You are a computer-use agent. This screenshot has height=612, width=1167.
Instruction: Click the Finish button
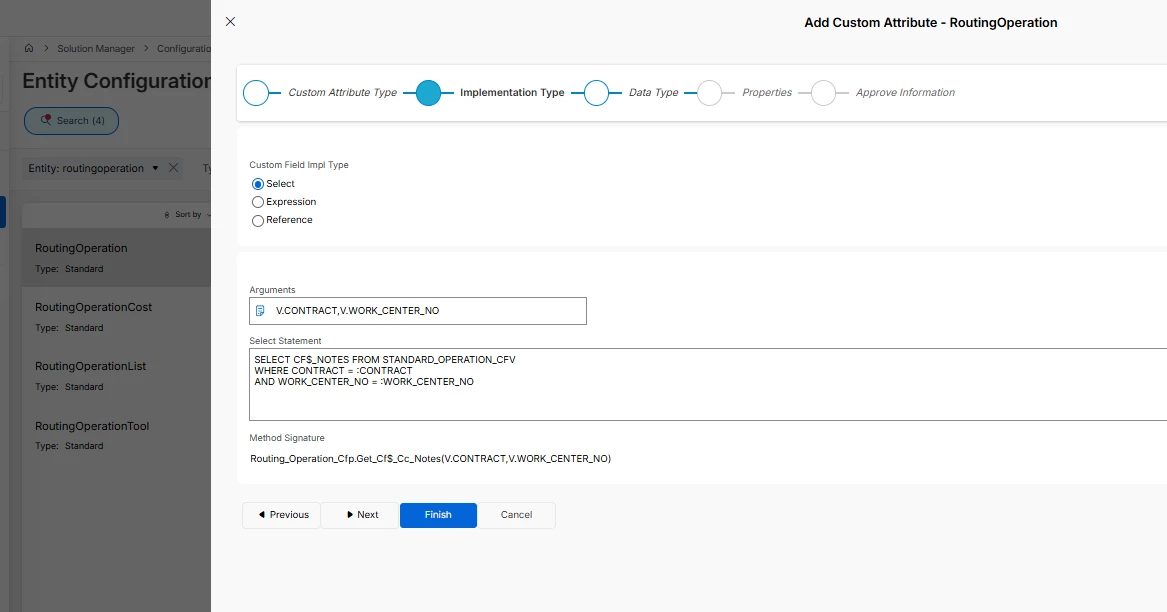tap(438, 515)
